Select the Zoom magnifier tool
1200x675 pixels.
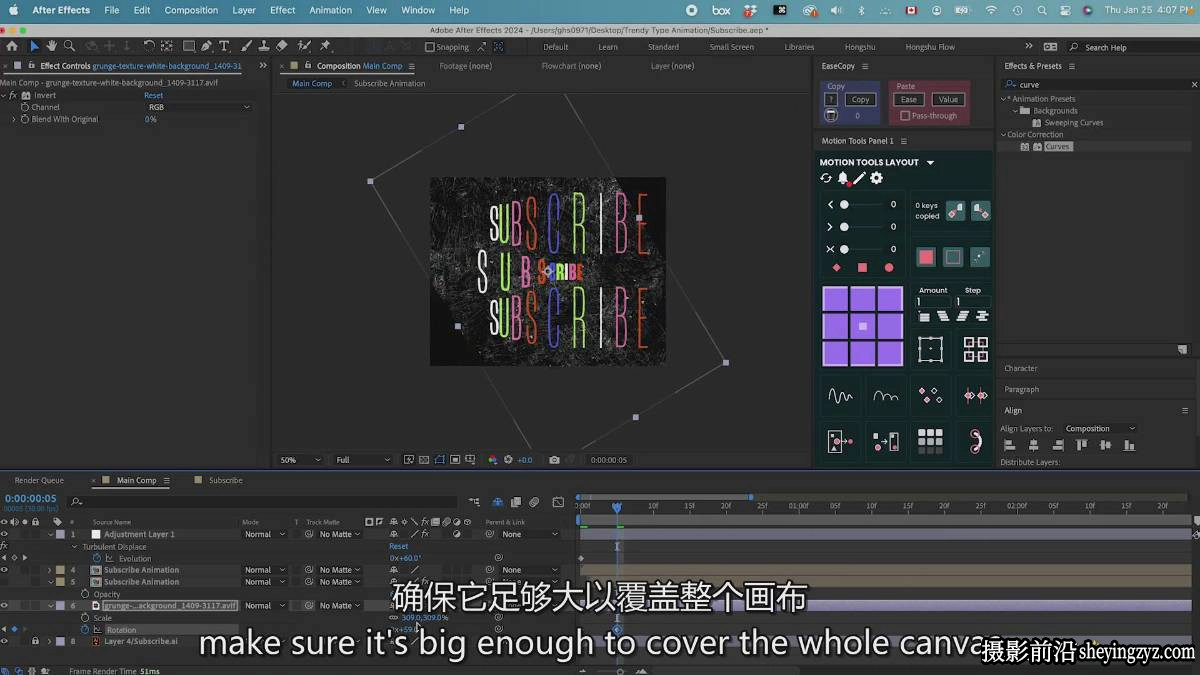click(69, 46)
